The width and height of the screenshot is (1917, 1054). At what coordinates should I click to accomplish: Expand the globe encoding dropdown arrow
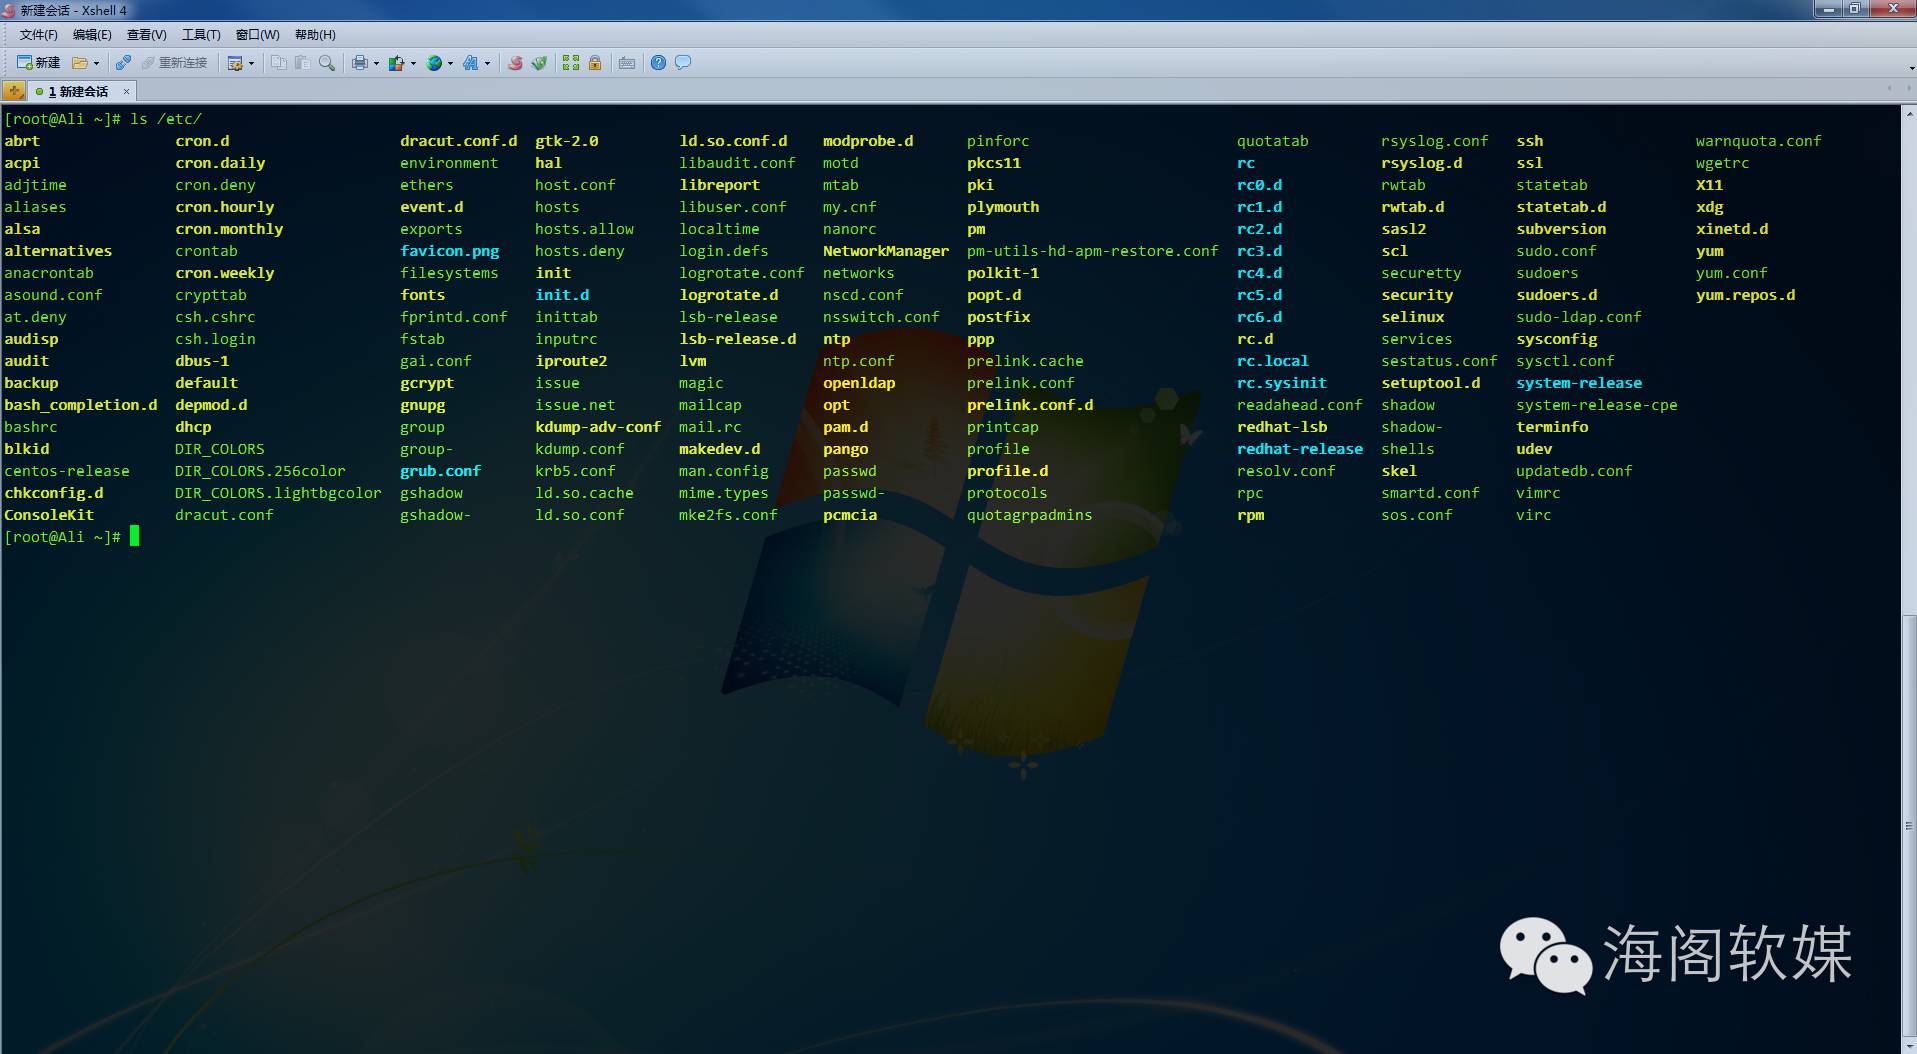pyautogui.click(x=450, y=63)
